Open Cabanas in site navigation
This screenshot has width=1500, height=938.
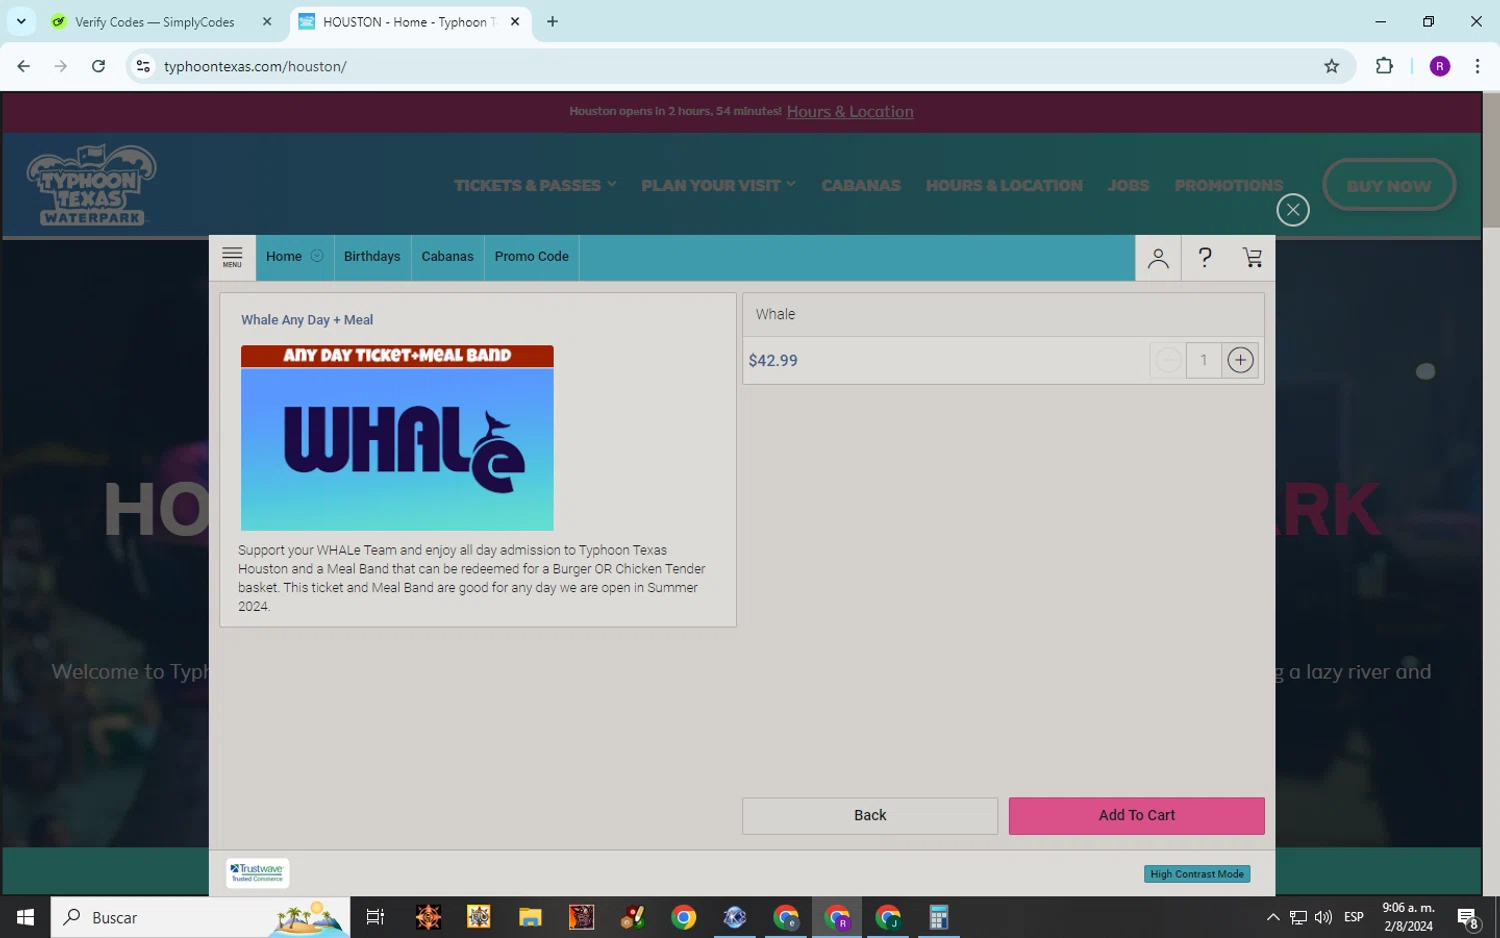[x=861, y=186]
